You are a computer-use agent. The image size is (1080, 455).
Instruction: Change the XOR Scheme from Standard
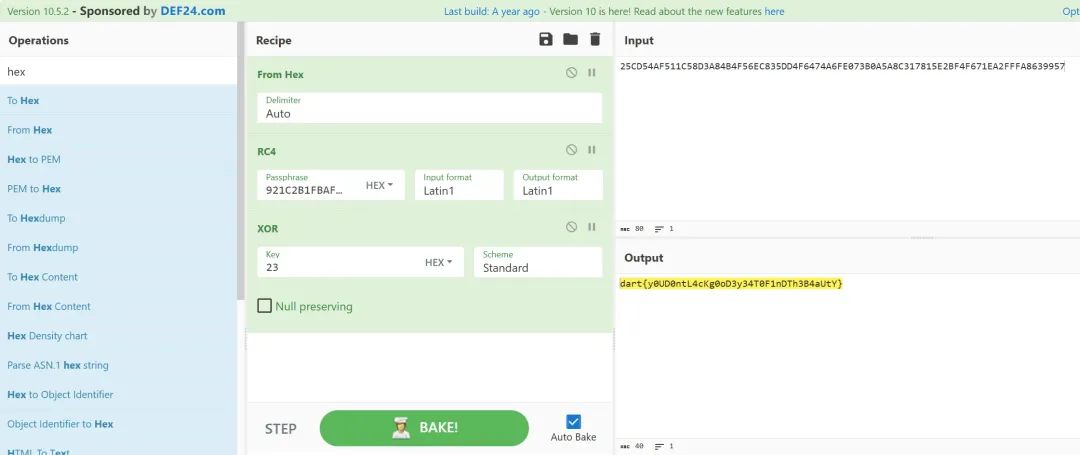[538, 262]
